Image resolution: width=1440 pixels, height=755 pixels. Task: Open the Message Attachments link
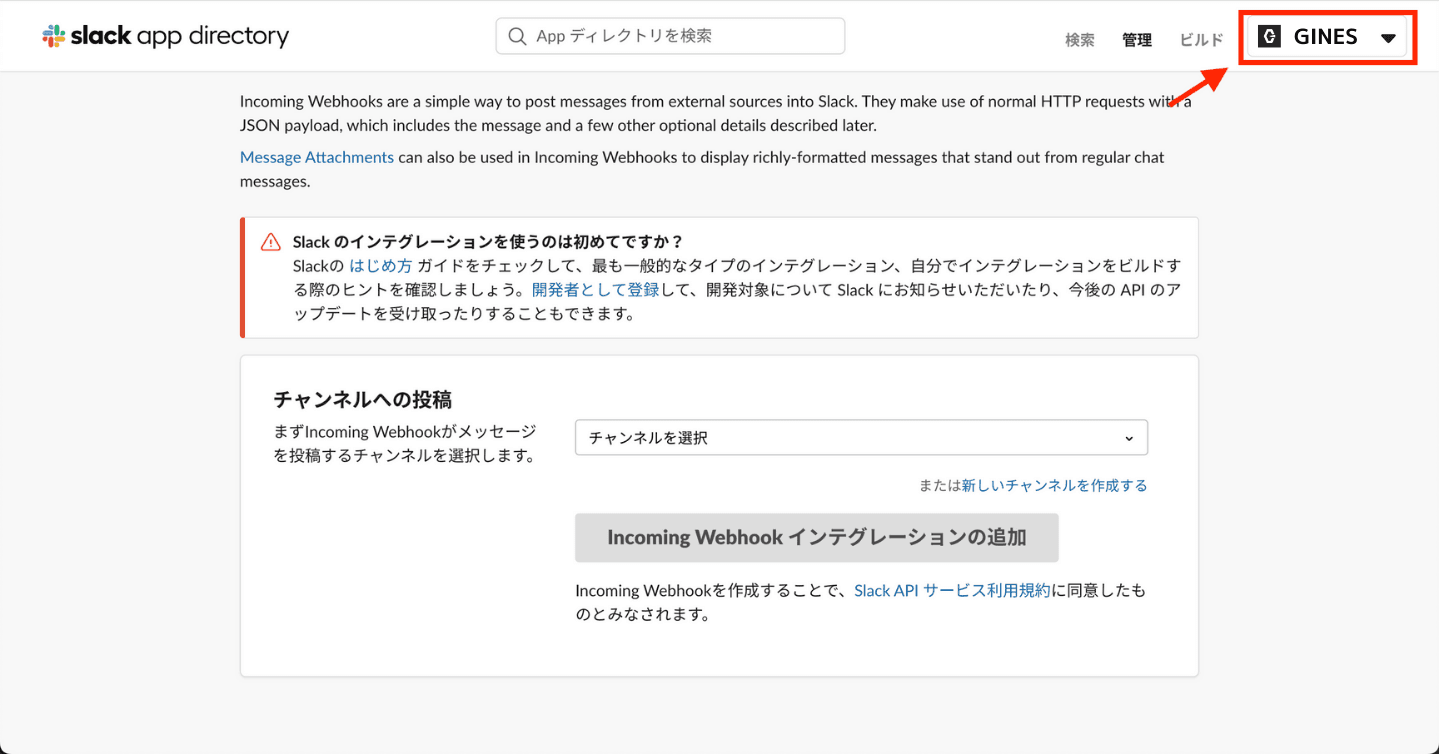(x=317, y=157)
